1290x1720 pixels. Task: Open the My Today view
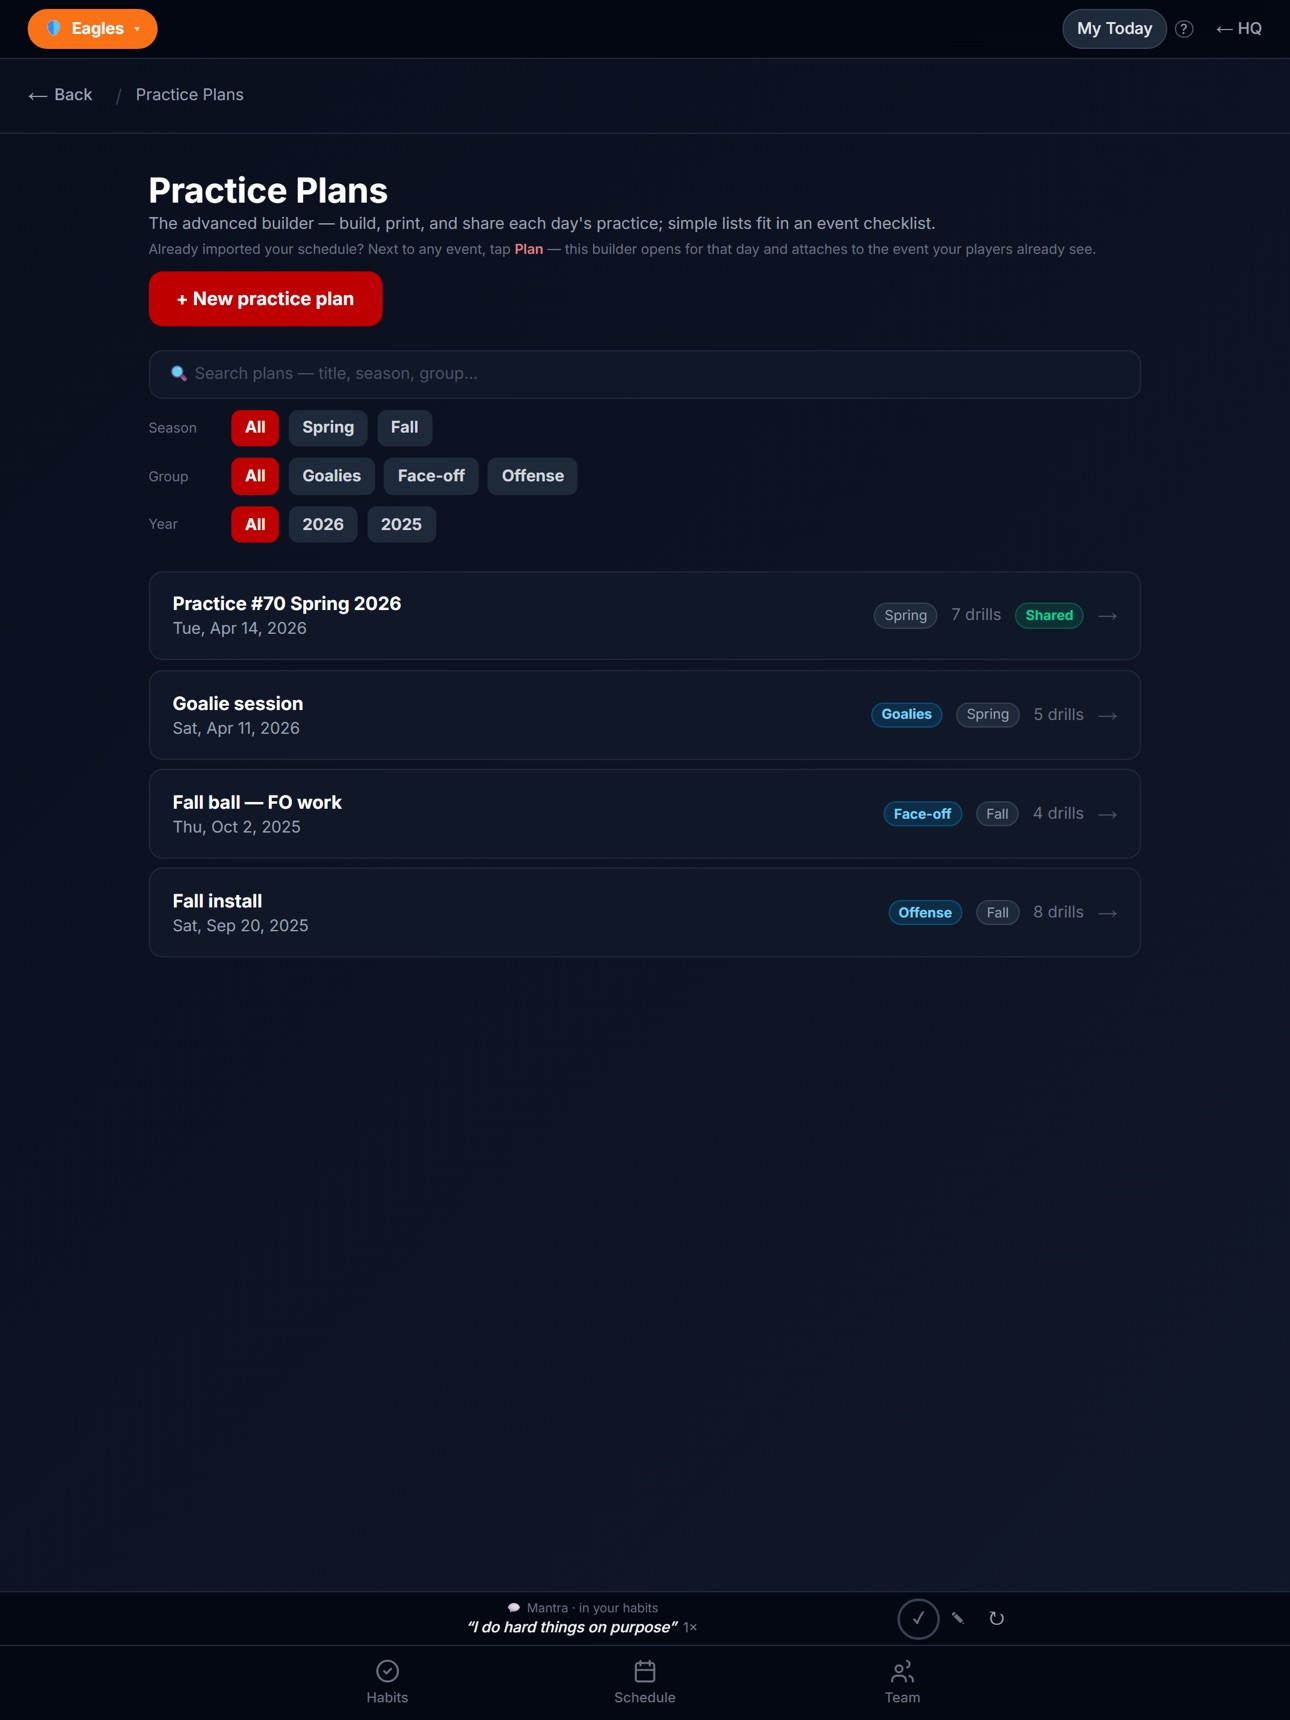1114,29
